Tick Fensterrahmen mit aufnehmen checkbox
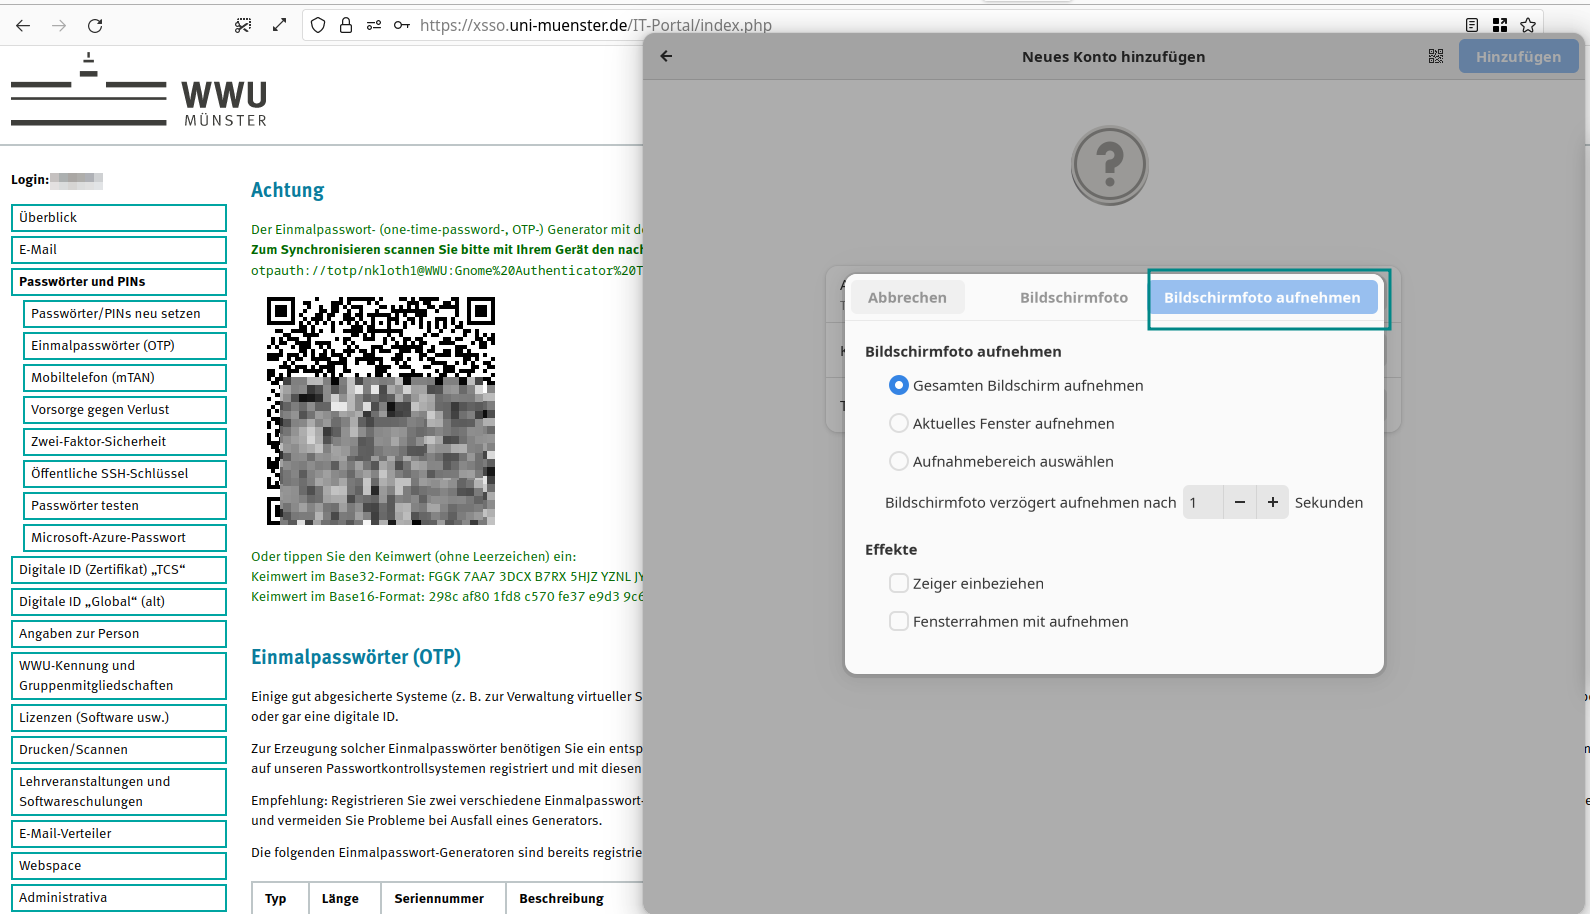1590x914 pixels. click(x=899, y=622)
